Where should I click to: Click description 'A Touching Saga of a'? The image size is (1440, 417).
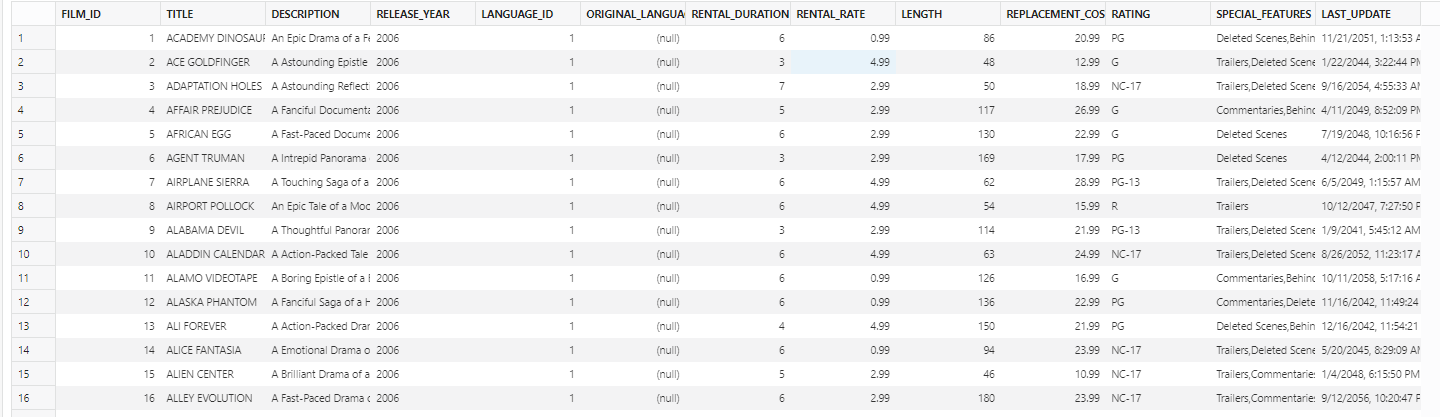click(317, 182)
